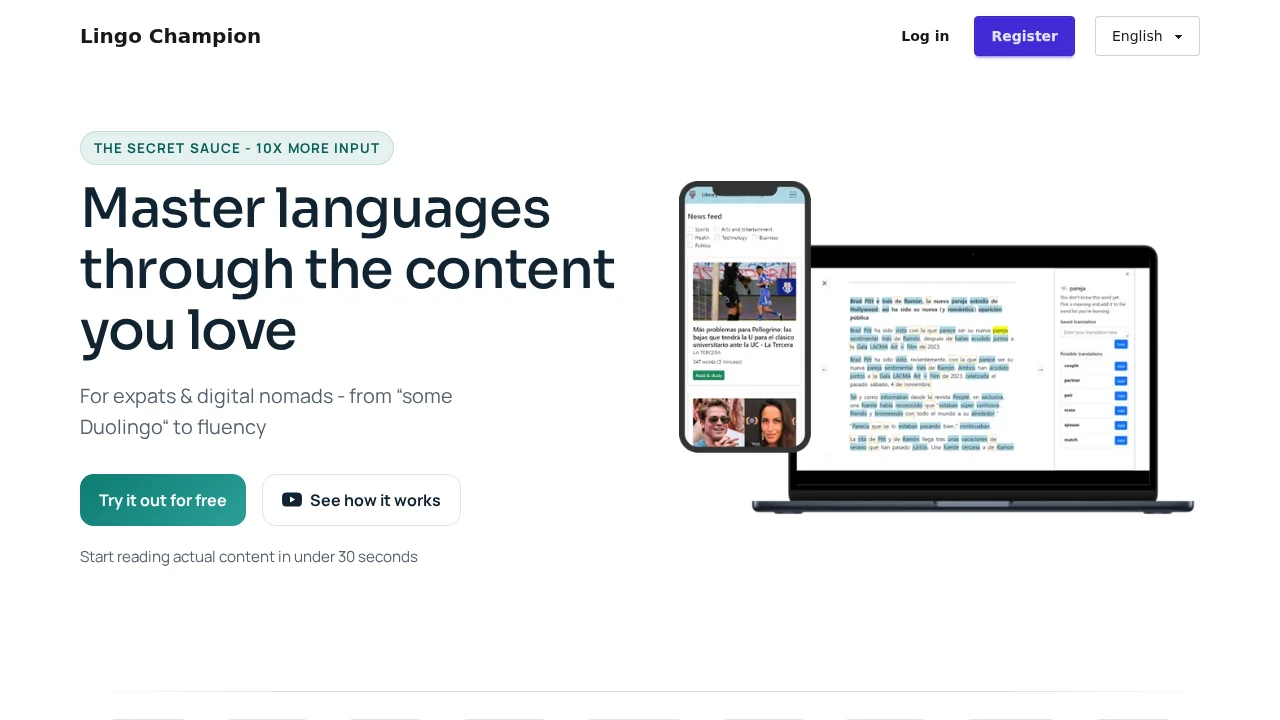Image resolution: width=1280 pixels, height=720 pixels.
Task: Close the pareja translation panel
Action: coord(1127,274)
